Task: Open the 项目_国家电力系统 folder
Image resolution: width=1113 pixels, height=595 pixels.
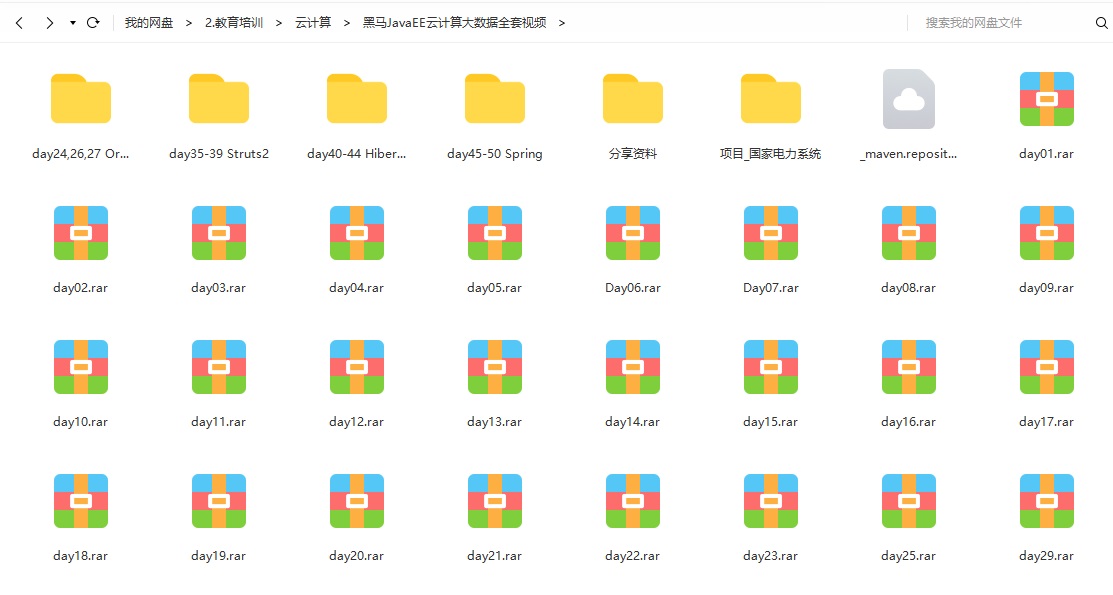Action: pos(771,99)
